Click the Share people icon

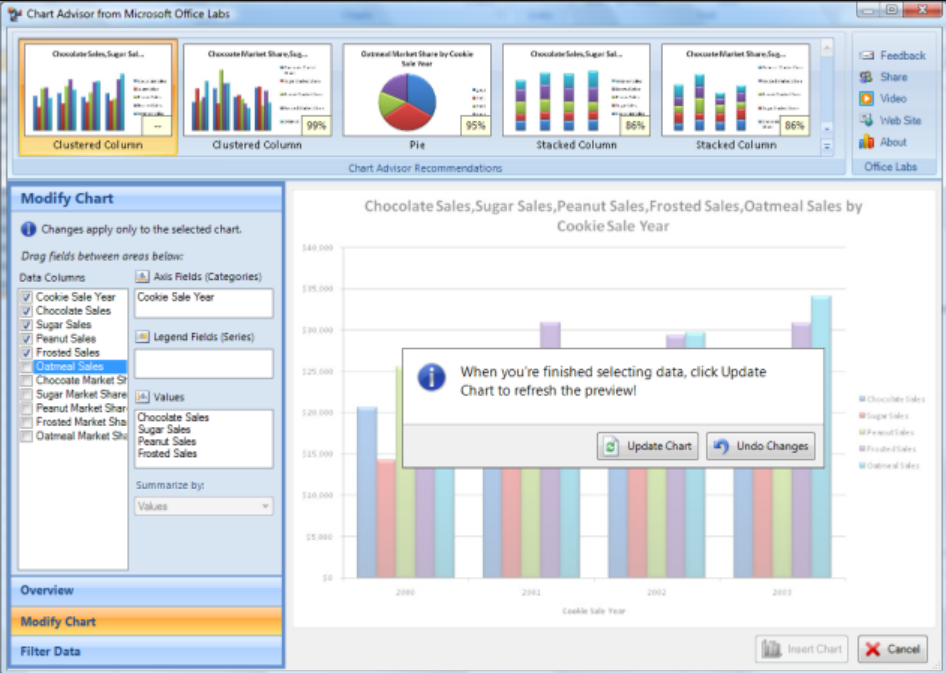866,77
